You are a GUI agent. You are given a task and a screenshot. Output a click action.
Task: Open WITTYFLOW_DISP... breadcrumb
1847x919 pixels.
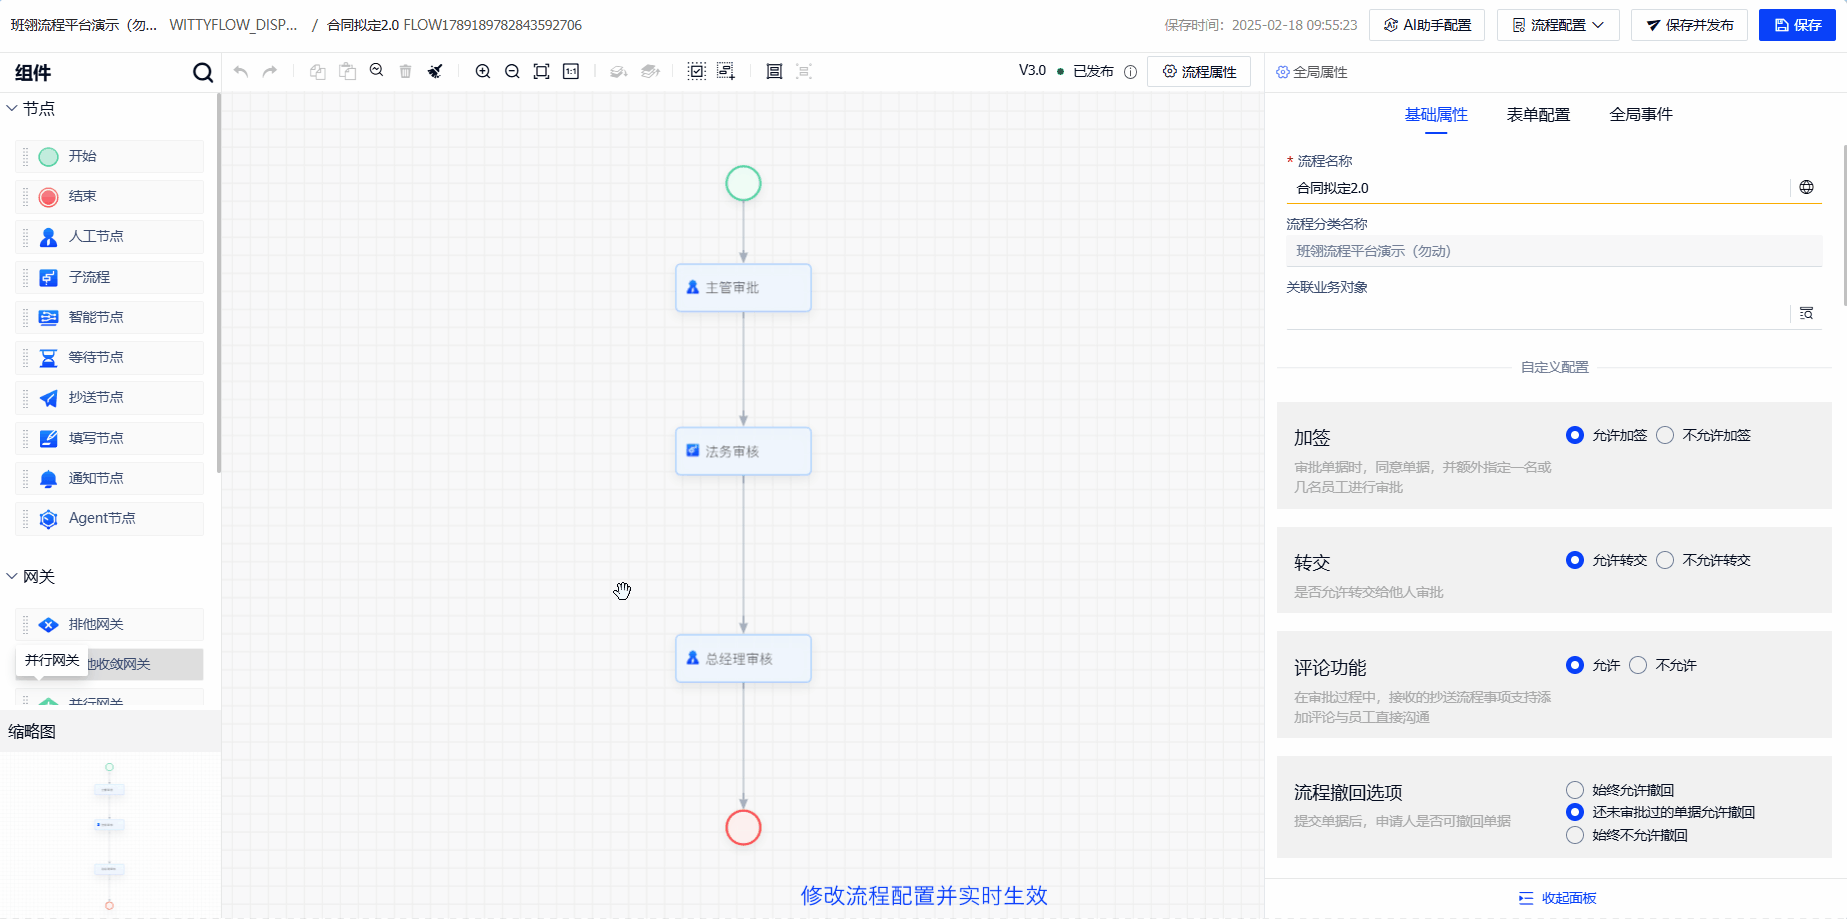coord(234,25)
